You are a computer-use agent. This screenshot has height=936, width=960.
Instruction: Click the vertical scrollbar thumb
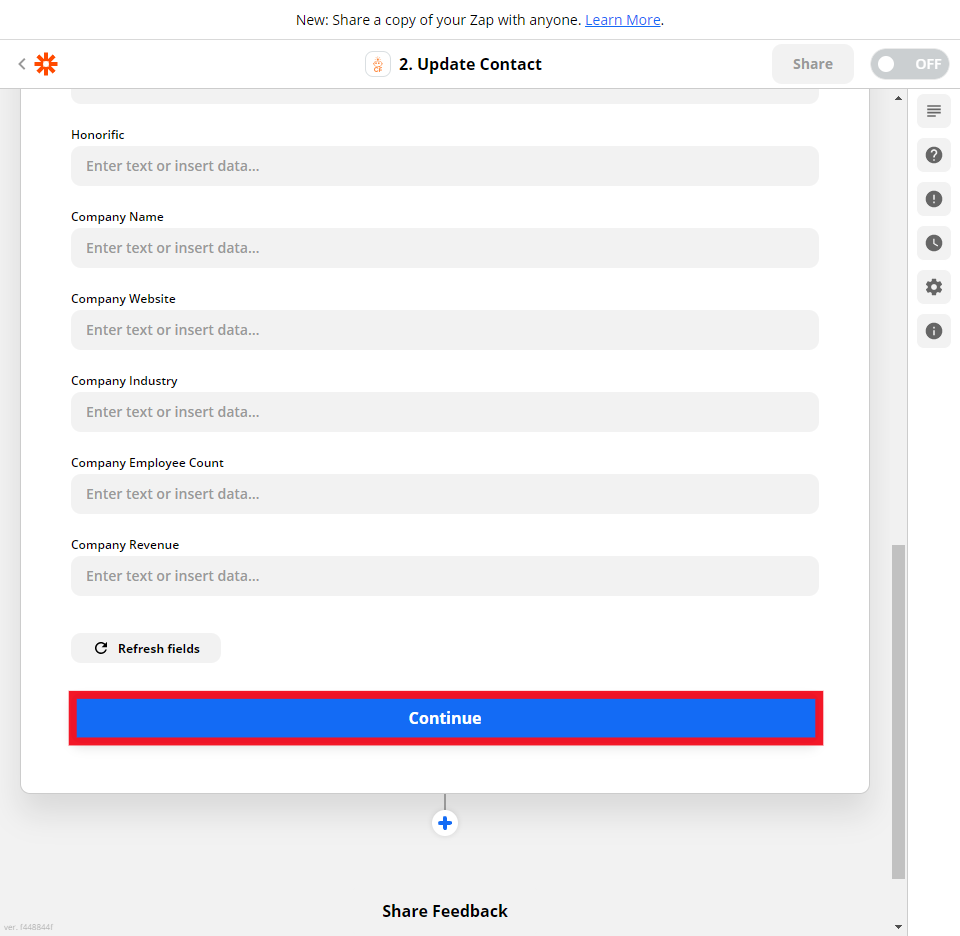pos(898,711)
